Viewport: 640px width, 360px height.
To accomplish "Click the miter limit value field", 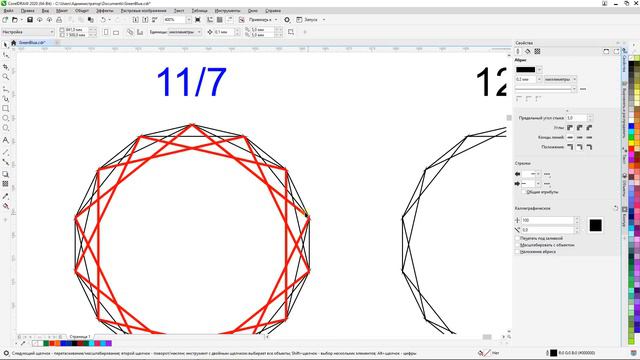I will pos(576,118).
